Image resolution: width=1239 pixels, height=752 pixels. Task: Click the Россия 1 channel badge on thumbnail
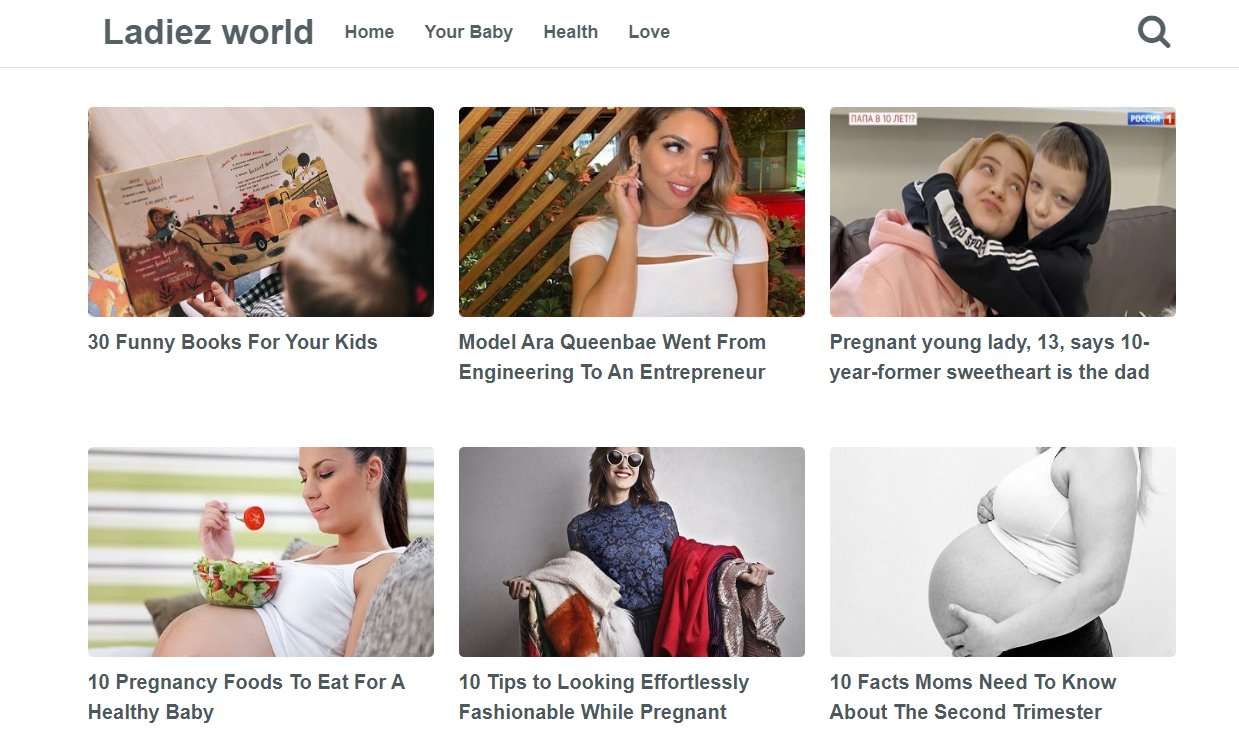point(1151,119)
